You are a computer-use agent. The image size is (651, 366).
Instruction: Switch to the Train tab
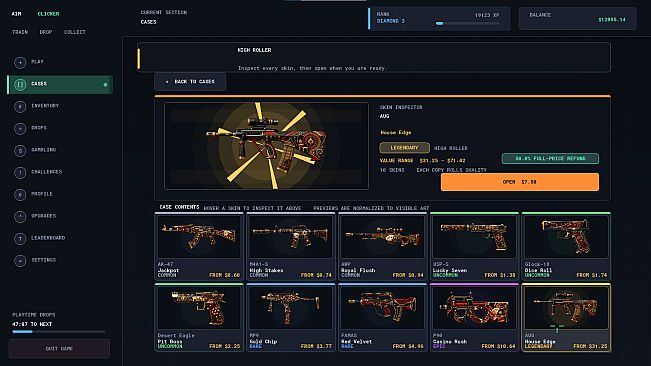pos(20,32)
